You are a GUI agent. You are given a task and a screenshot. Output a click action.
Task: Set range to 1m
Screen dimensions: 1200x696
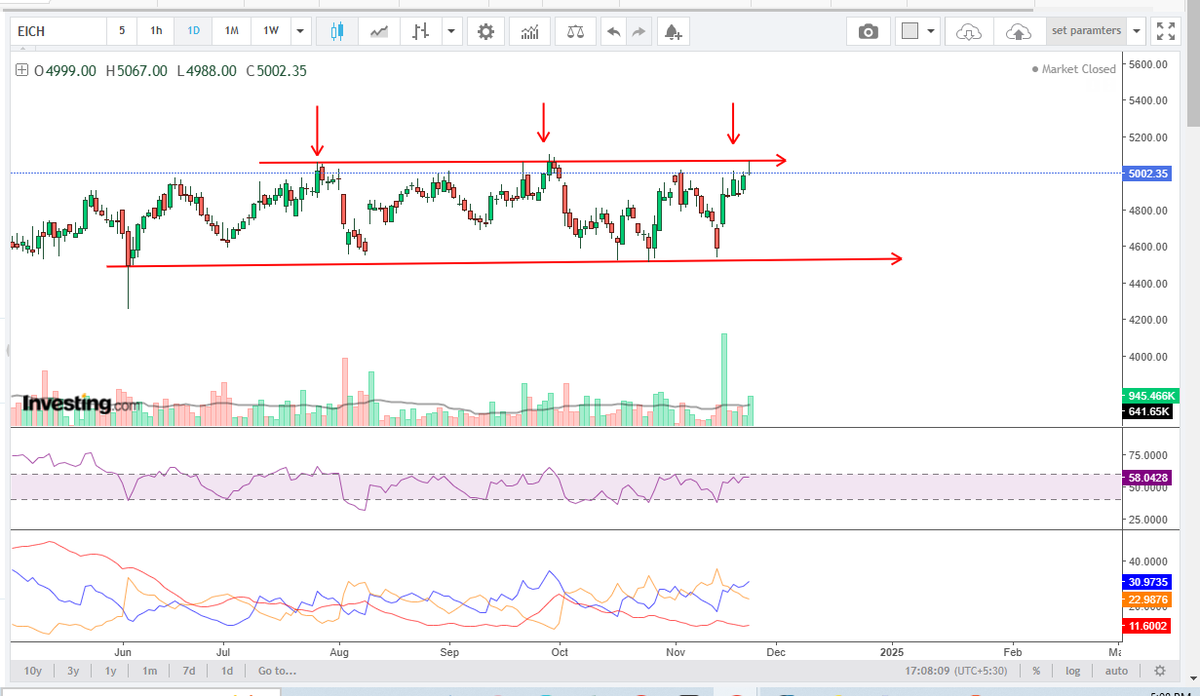point(150,670)
